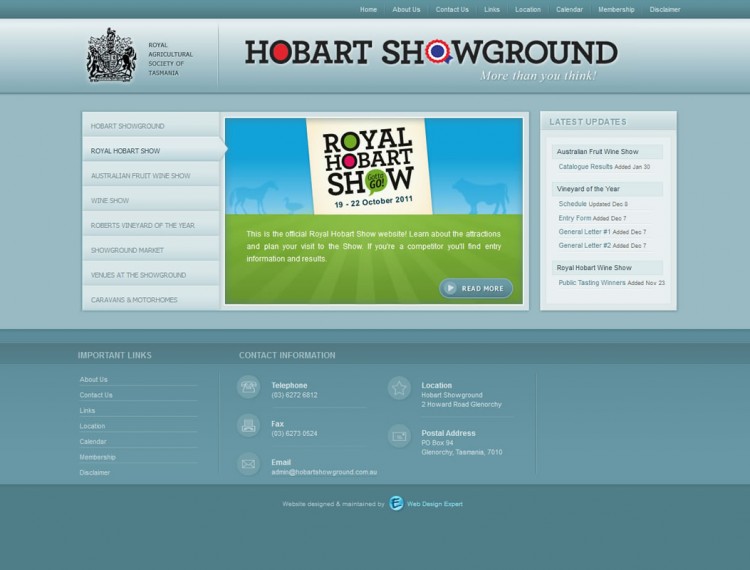Open Links in the top navigation
This screenshot has width=750, height=570.
[x=492, y=10]
